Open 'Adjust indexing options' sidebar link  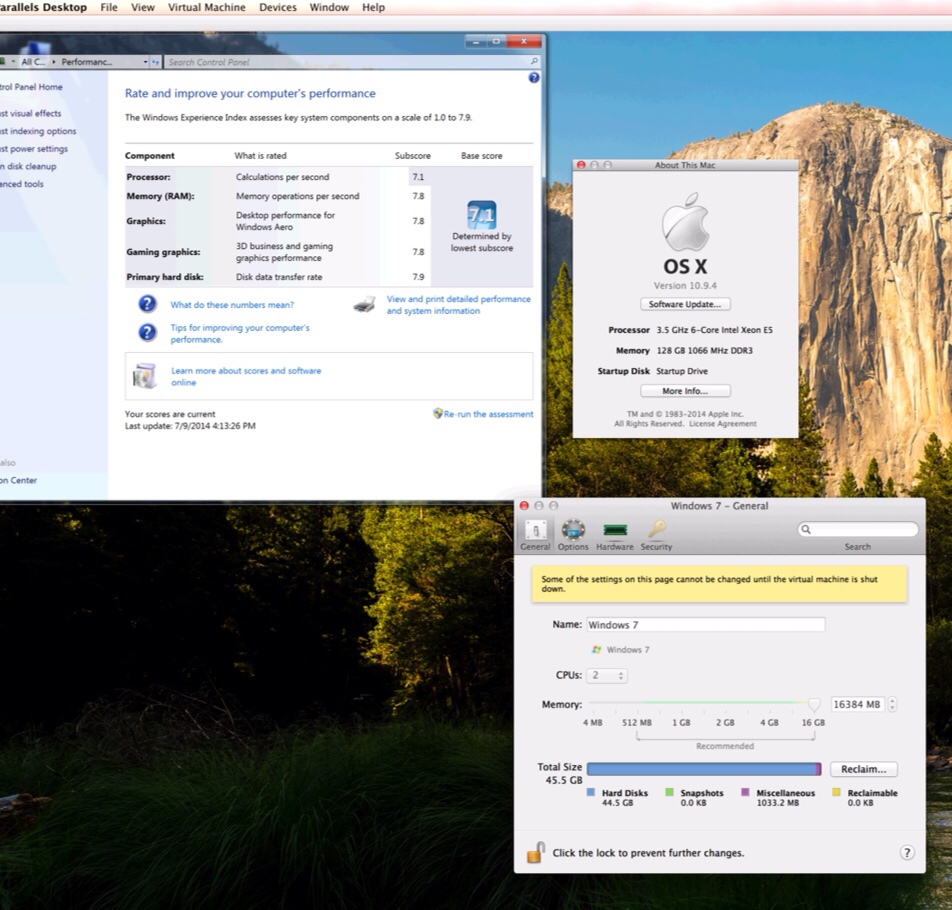point(38,131)
